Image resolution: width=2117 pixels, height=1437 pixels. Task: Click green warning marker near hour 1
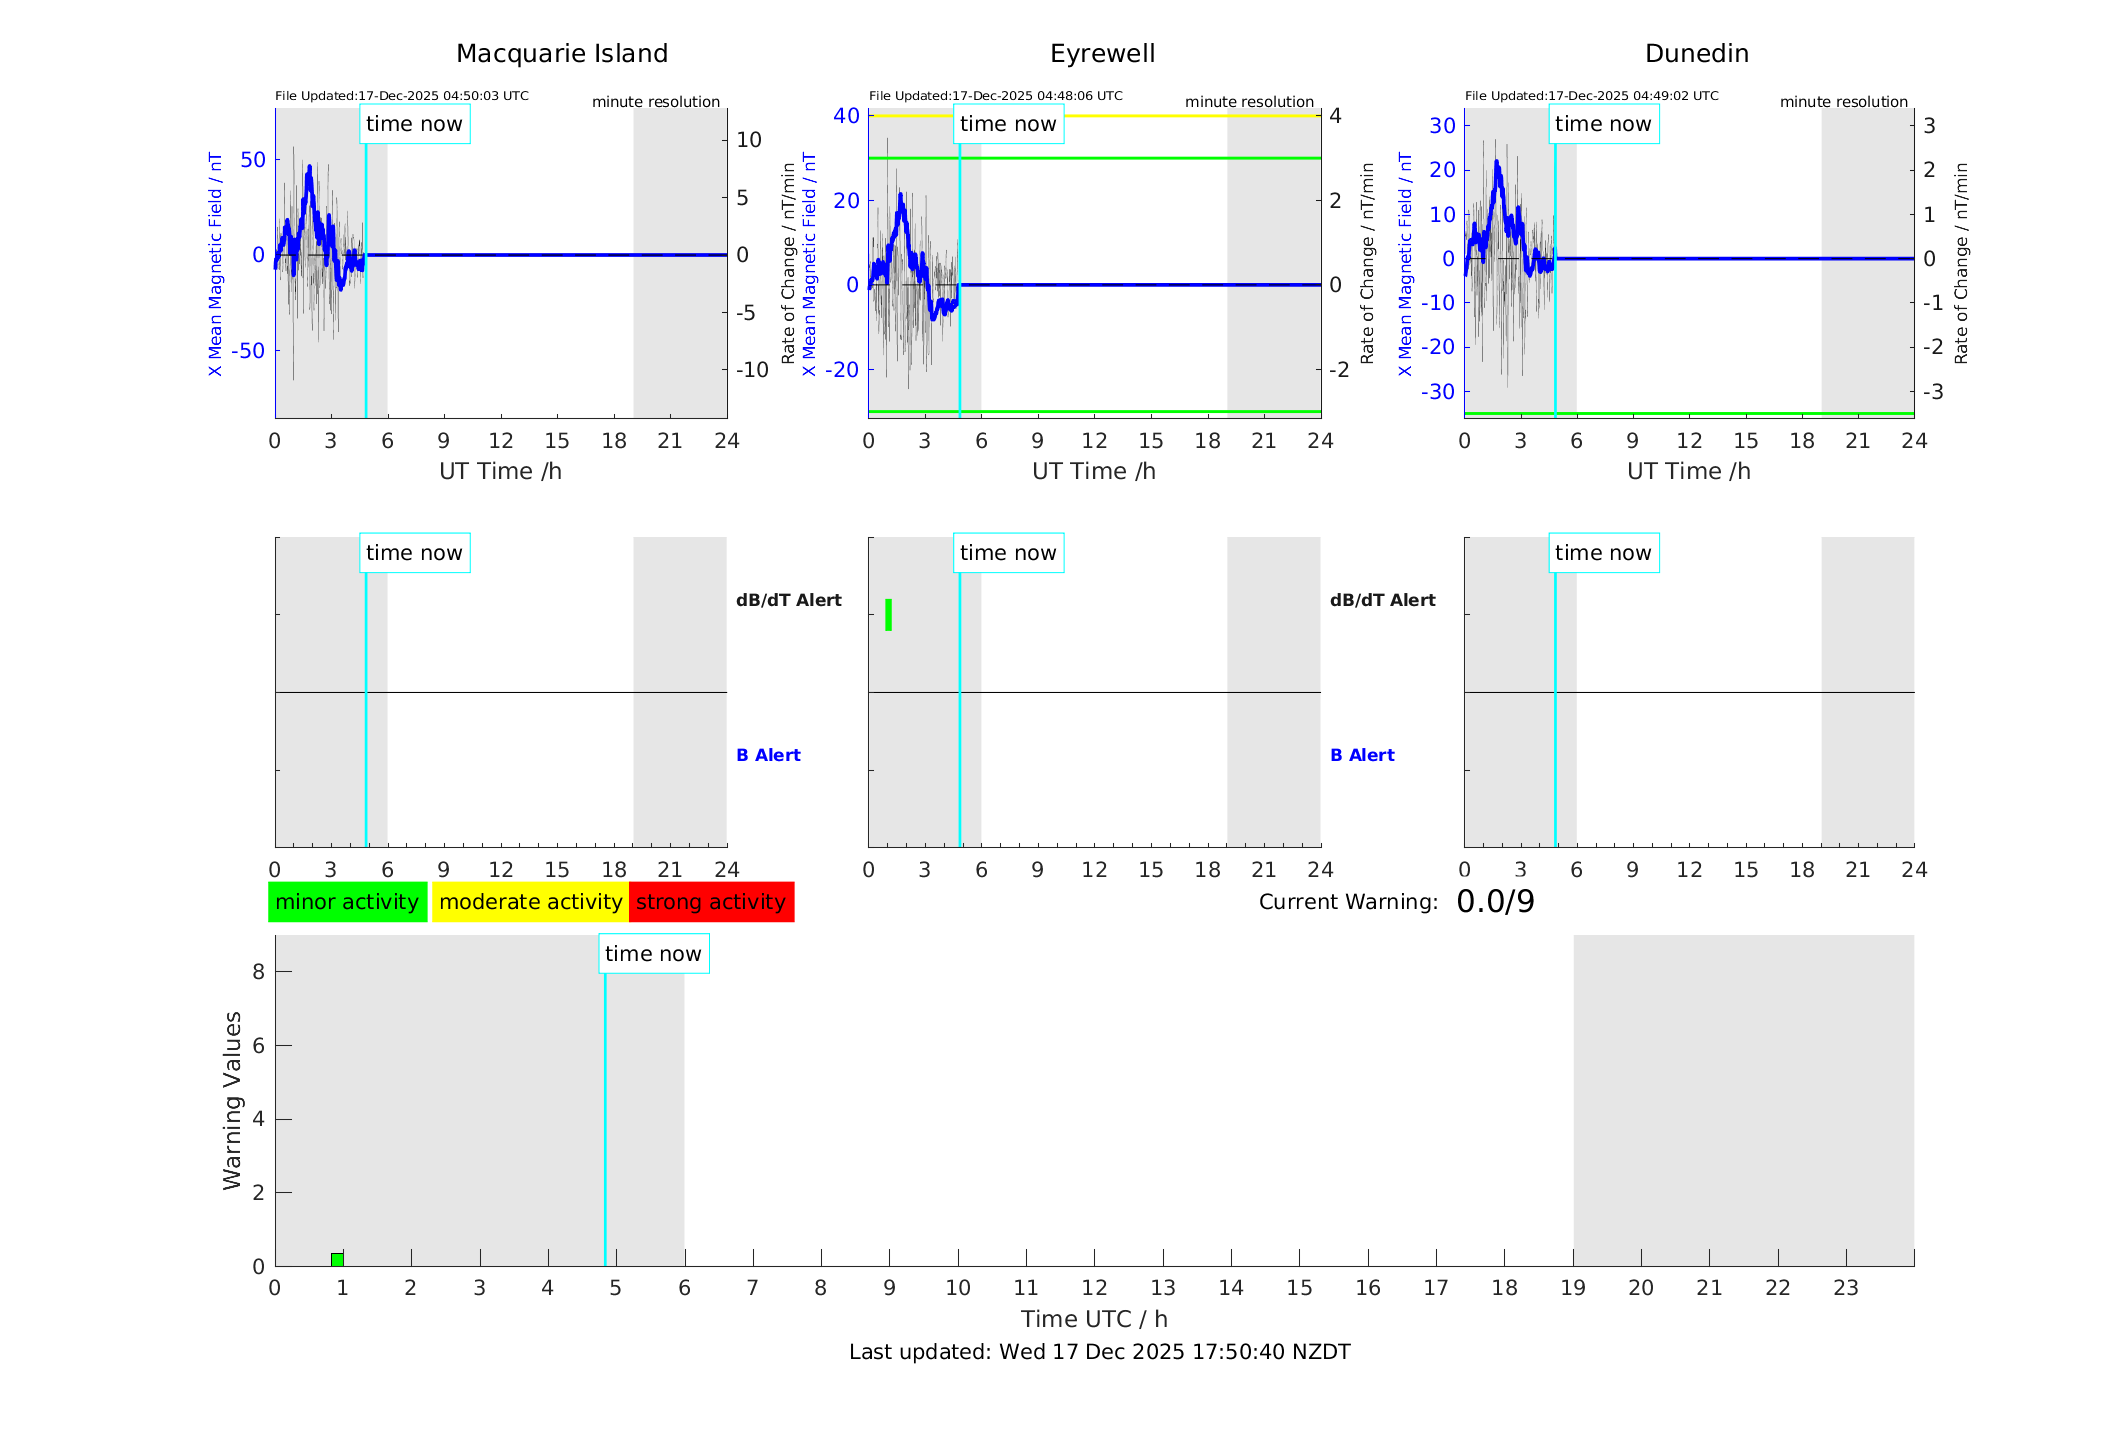(x=337, y=1259)
